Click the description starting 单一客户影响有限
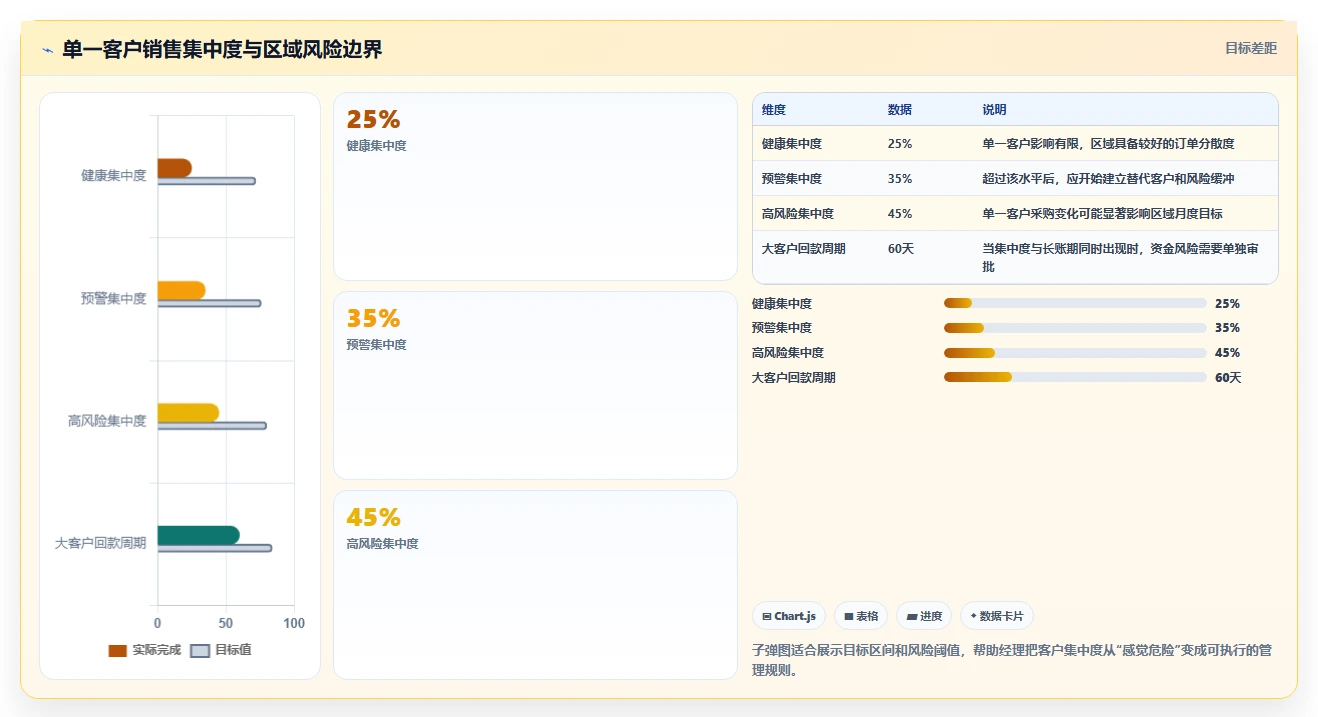Image resolution: width=1318 pixels, height=717 pixels. click(1108, 144)
